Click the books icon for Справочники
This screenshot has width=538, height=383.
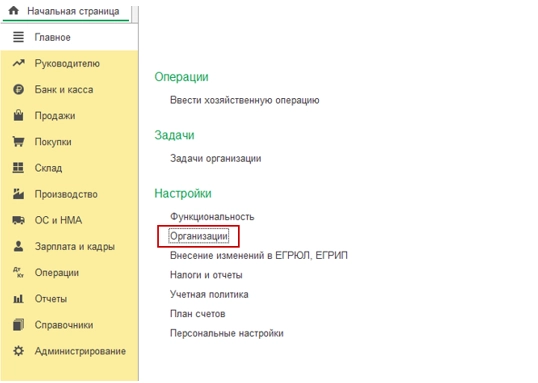coord(19,325)
